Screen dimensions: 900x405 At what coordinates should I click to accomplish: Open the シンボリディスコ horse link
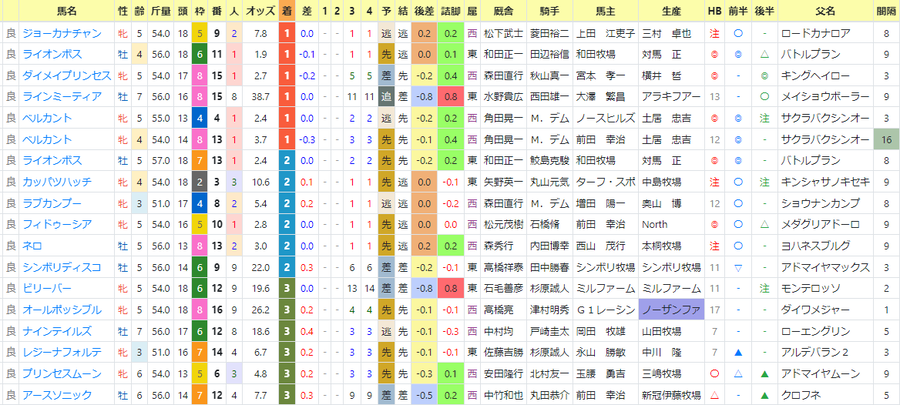61,267
